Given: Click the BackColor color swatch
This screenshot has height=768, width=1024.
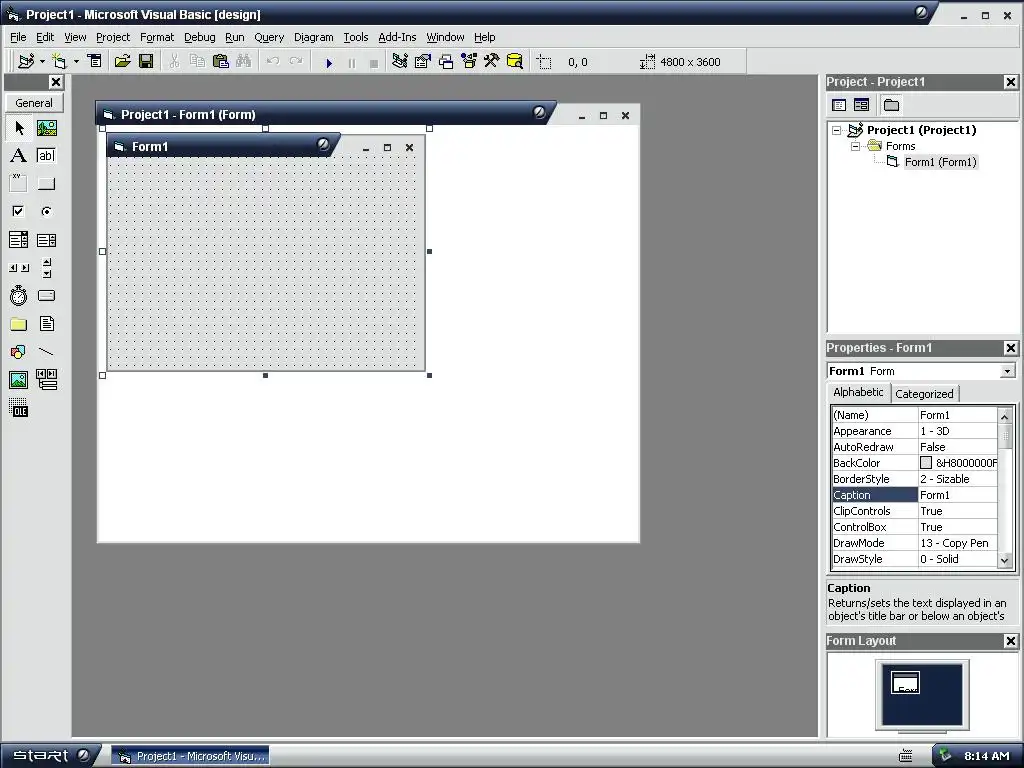Looking at the screenshot, I should click(x=926, y=462).
